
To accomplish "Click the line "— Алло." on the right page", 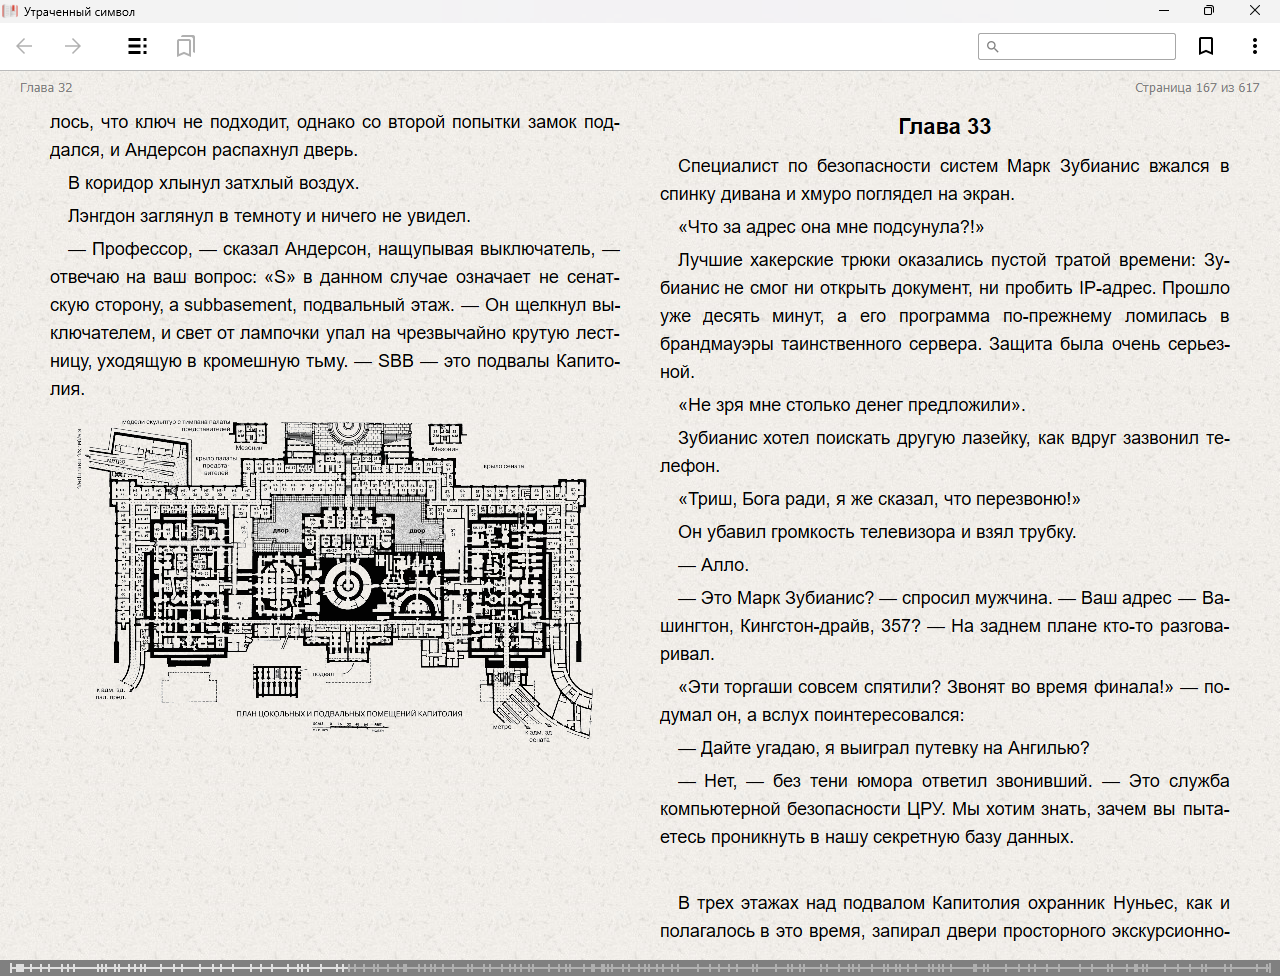I will pyautogui.click(x=713, y=565).
